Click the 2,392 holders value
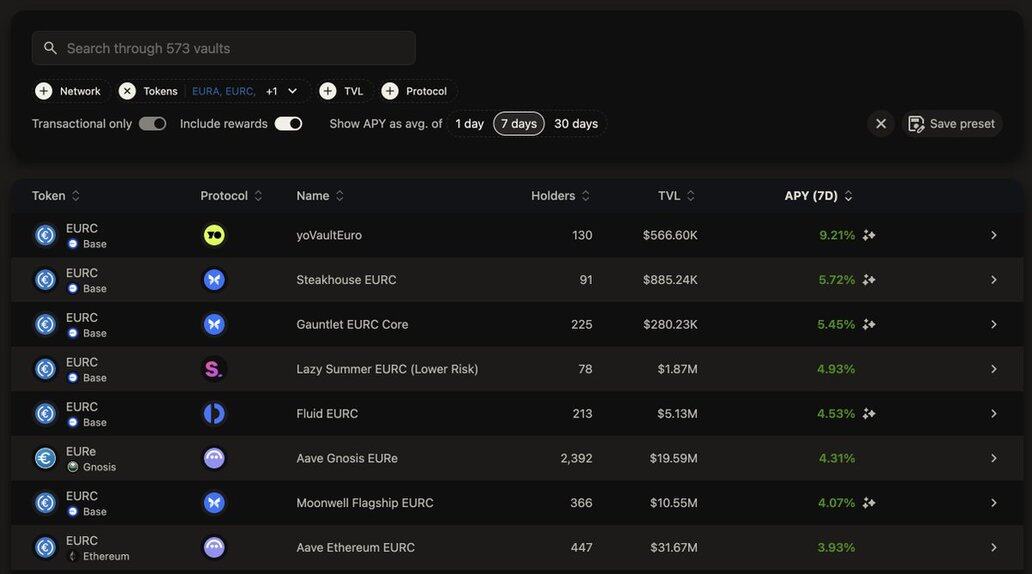This screenshot has height=574, width=1032. pos(577,458)
